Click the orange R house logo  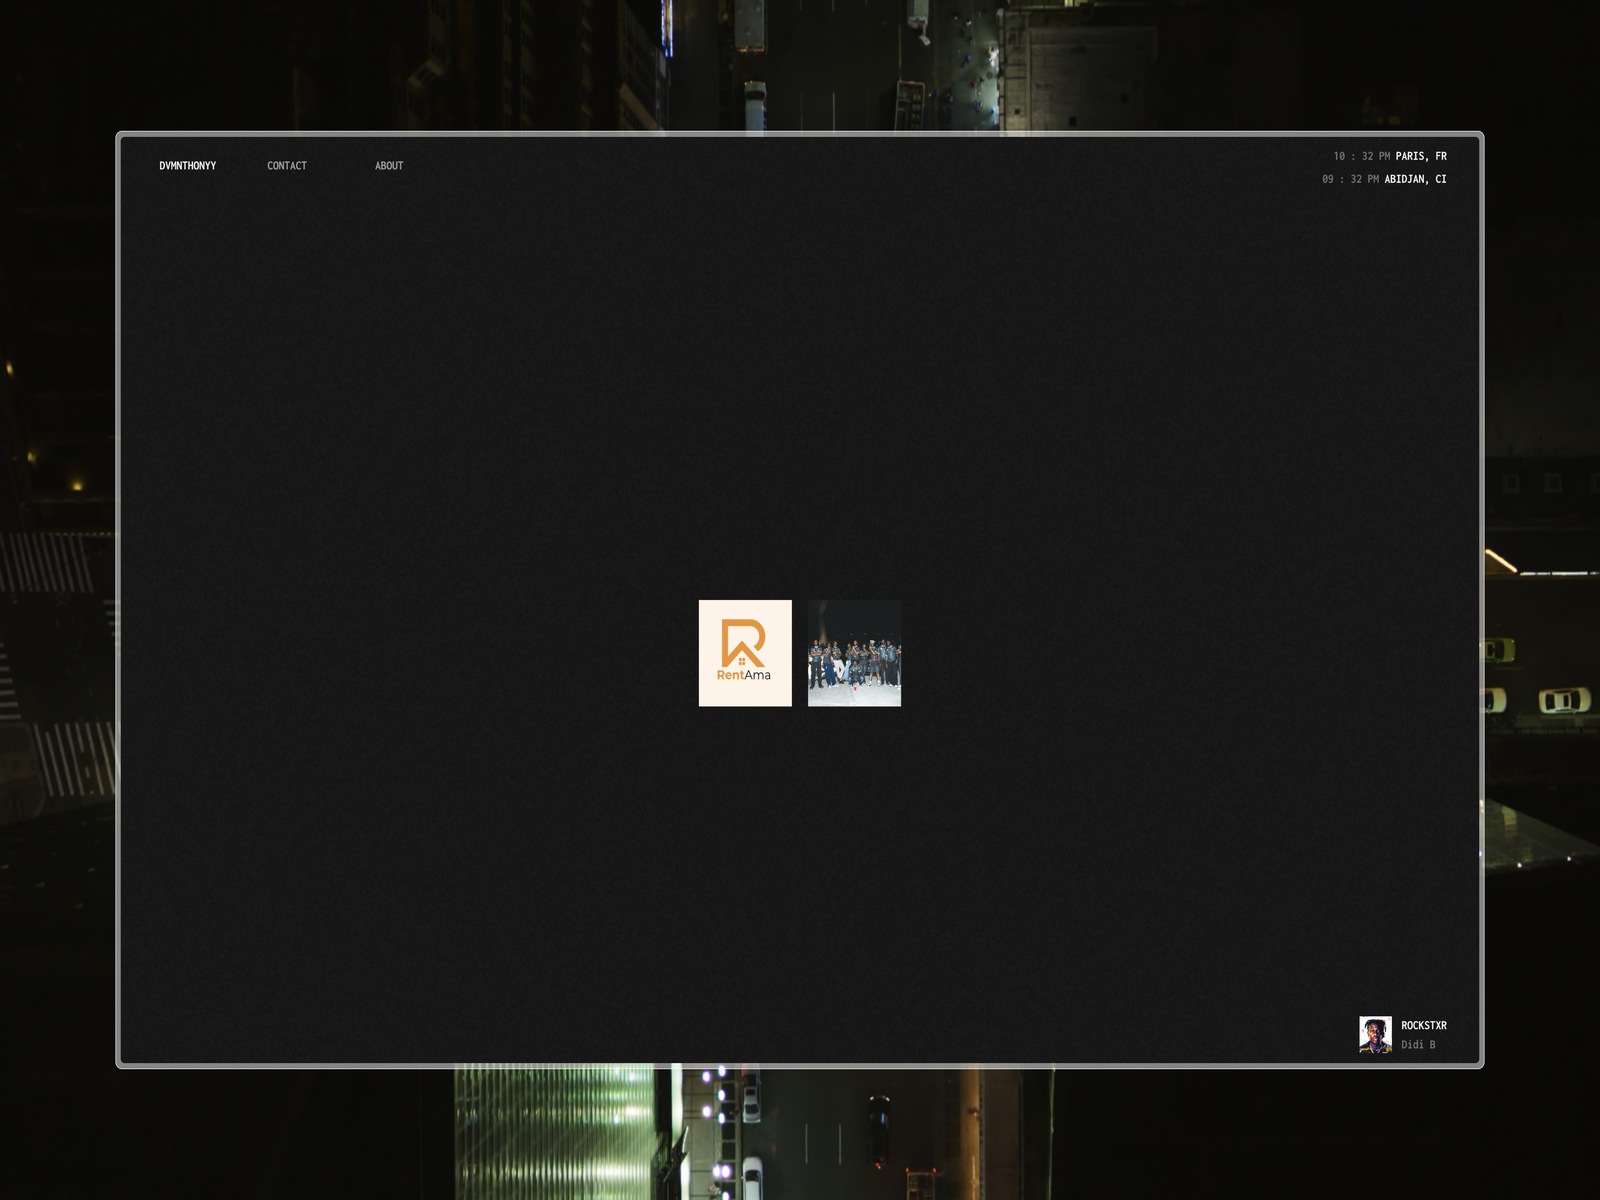point(743,642)
